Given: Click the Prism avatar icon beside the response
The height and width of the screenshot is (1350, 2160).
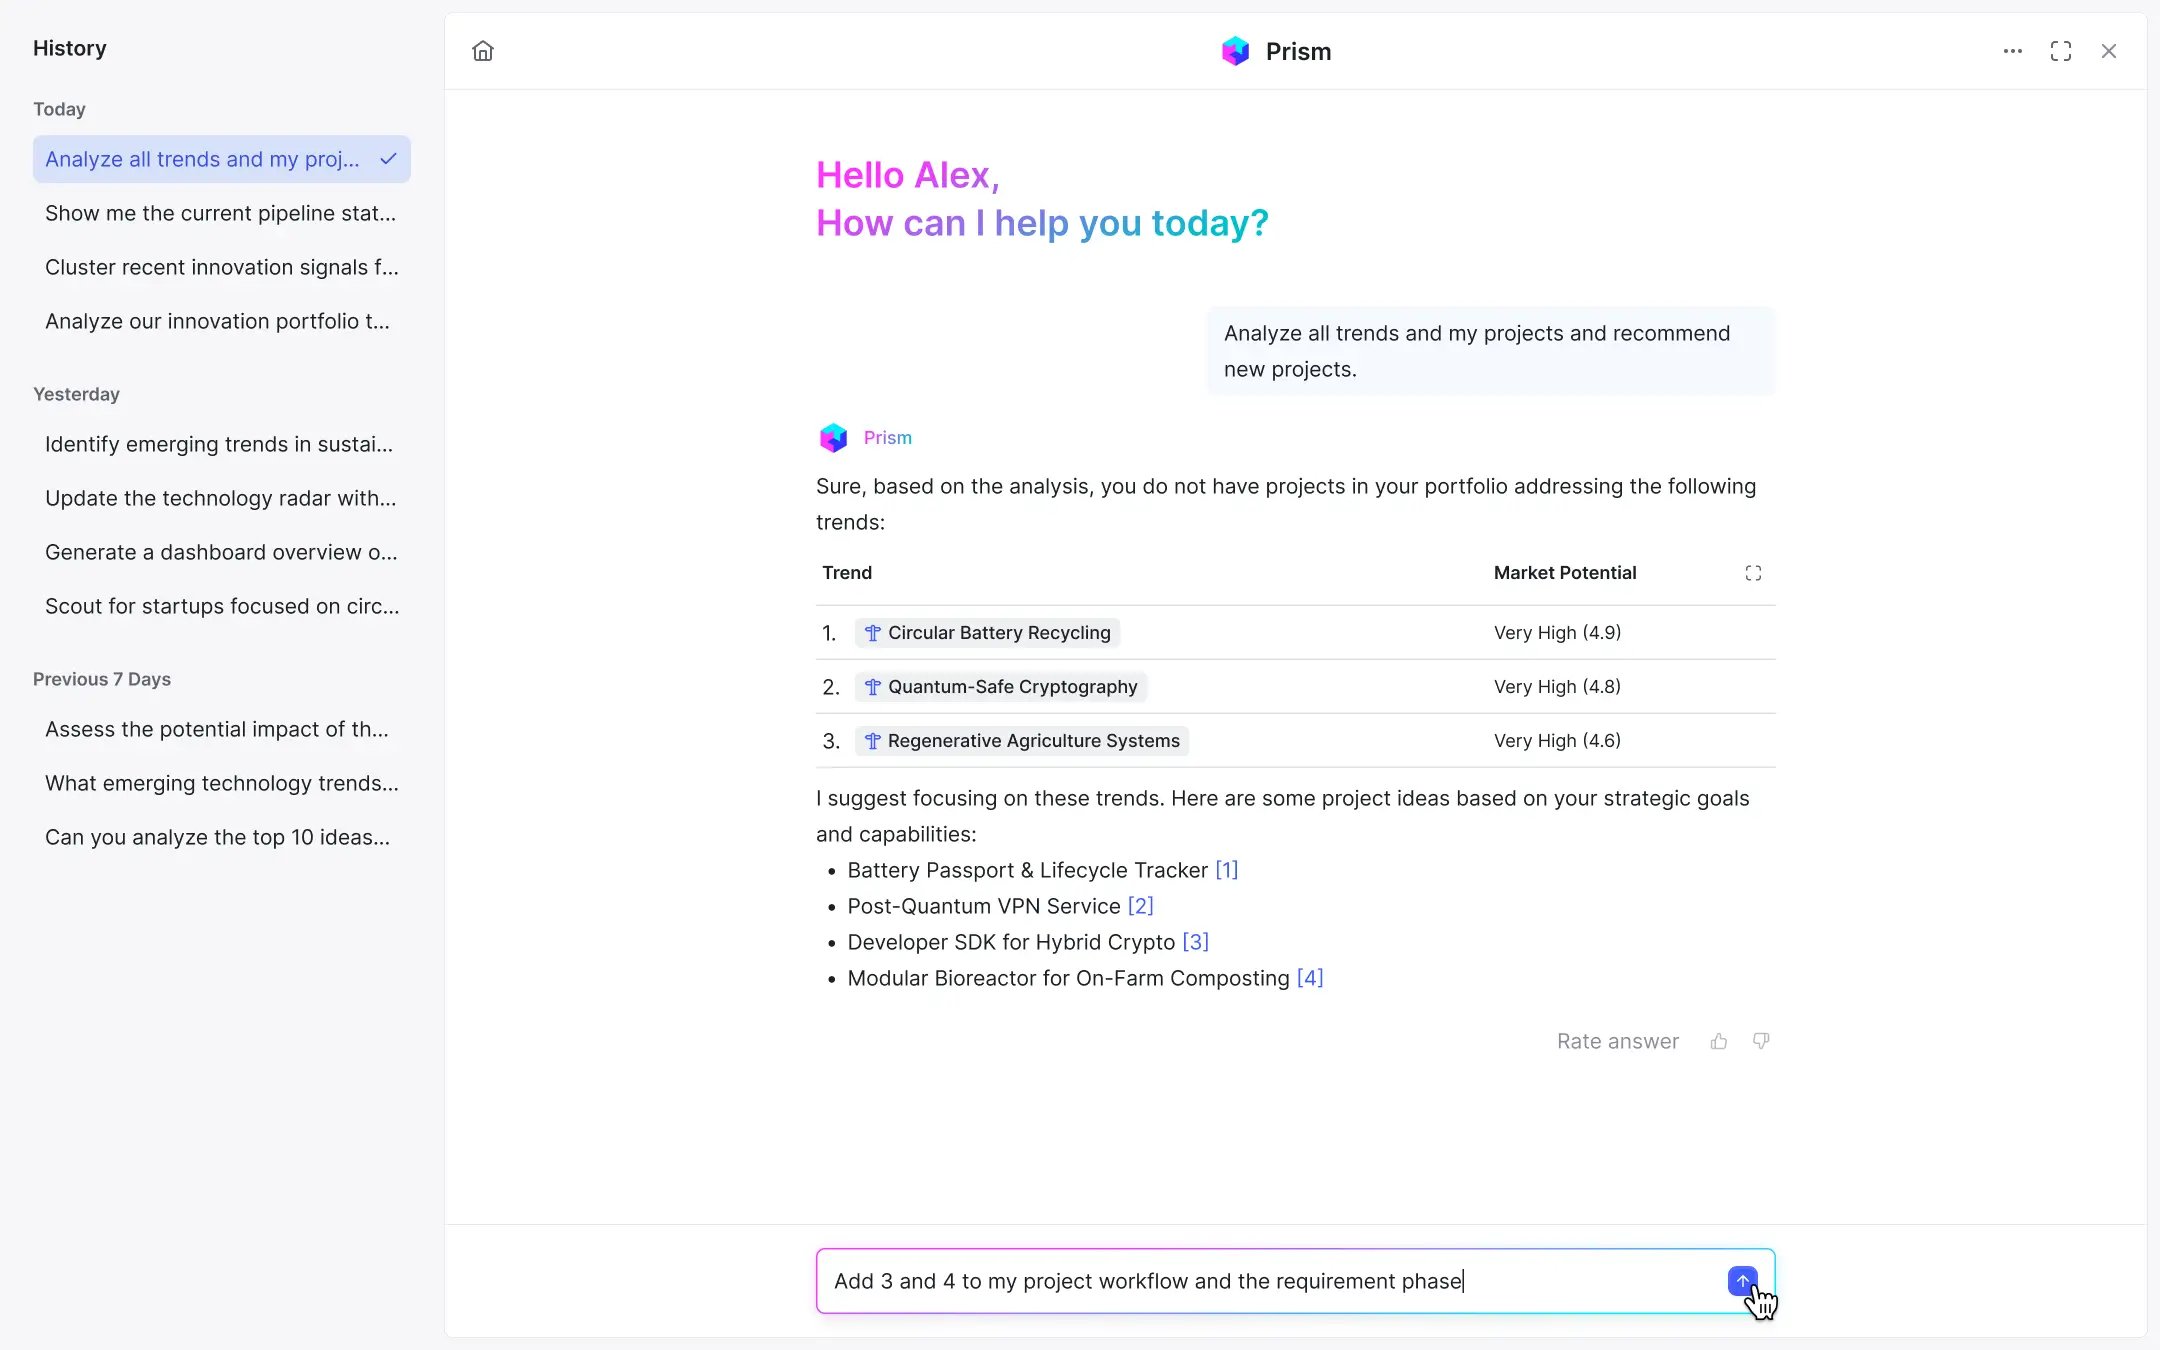Looking at the screenshot, I should tap(833, 437).
